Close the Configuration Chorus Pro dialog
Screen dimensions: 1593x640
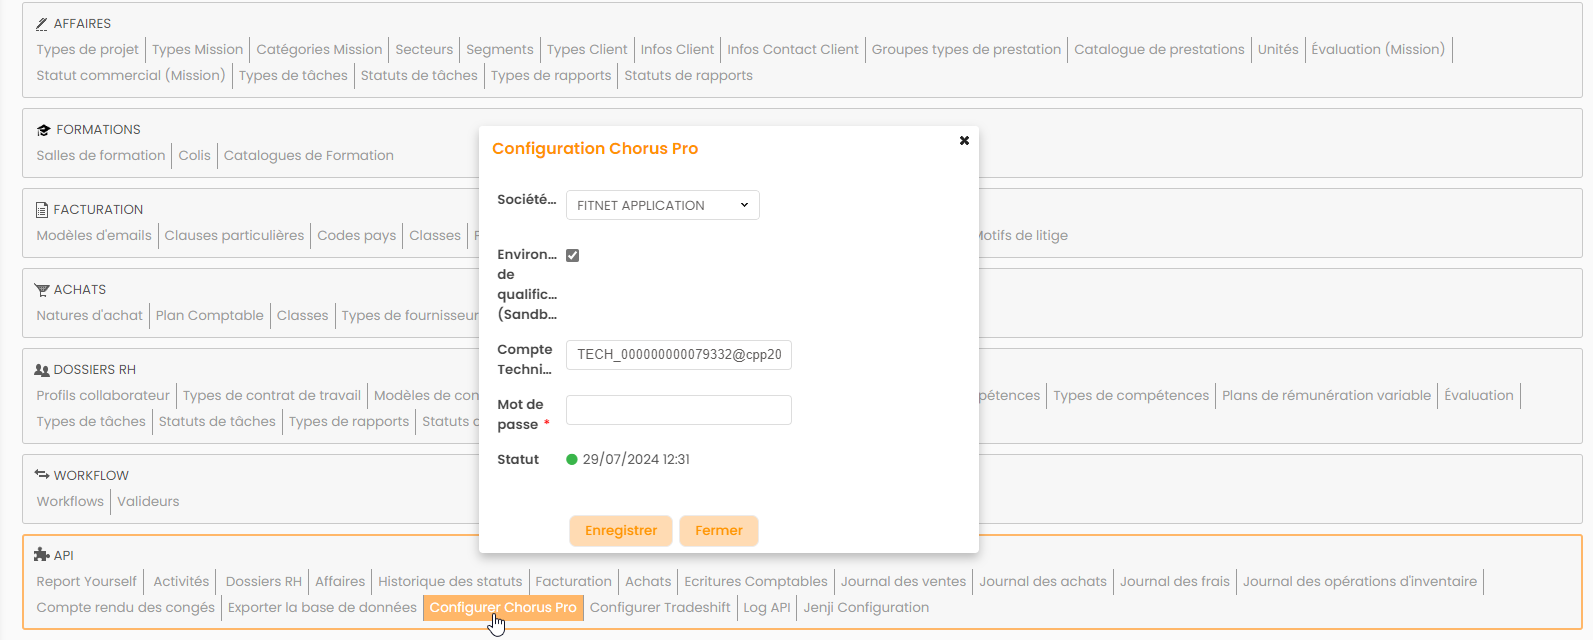(964, 141)
